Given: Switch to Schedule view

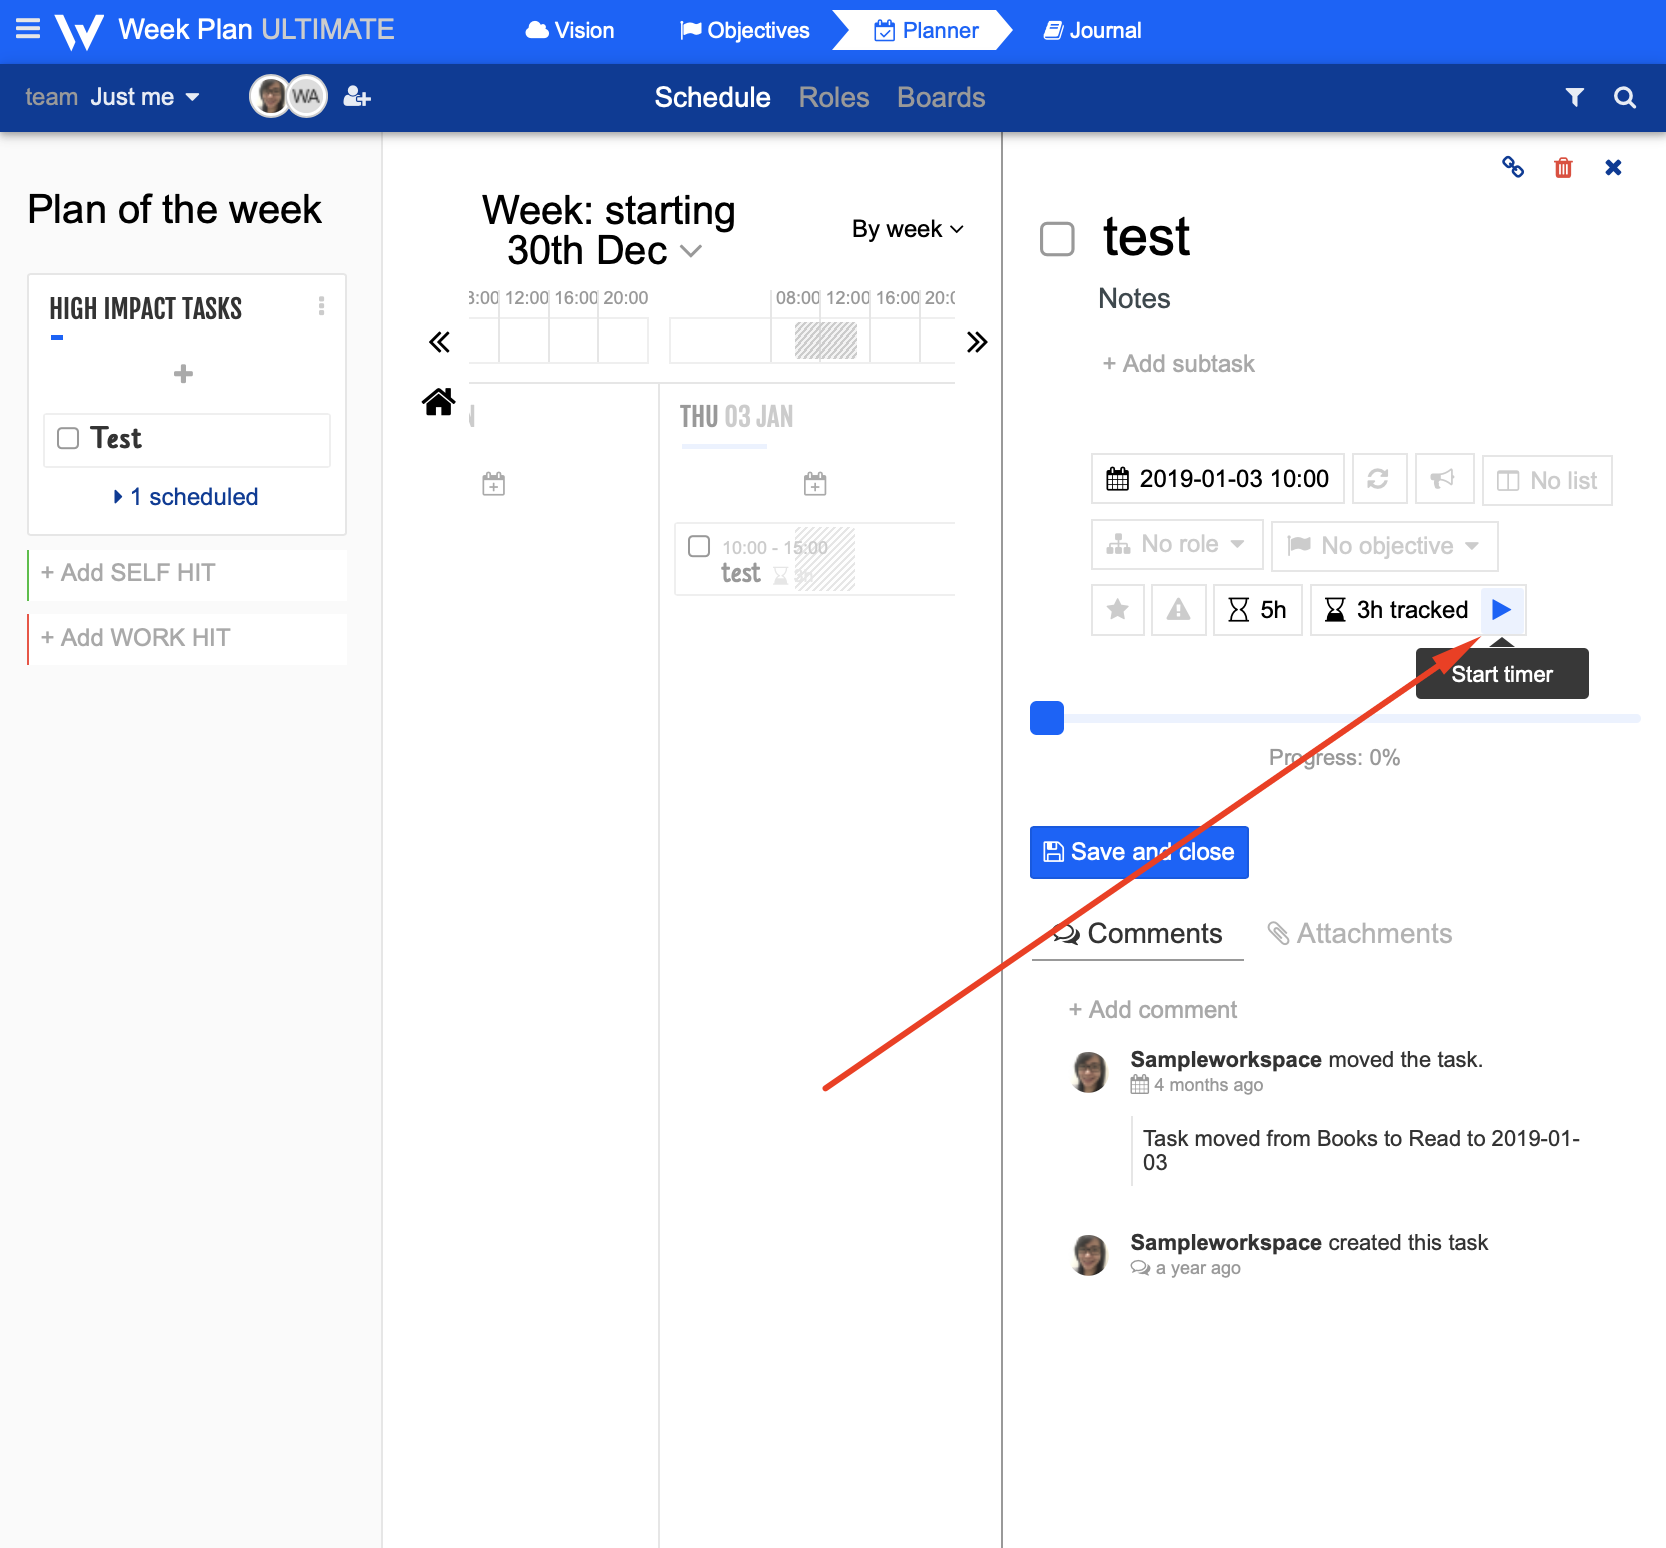Looking at the screenshot, I should 712,97.
